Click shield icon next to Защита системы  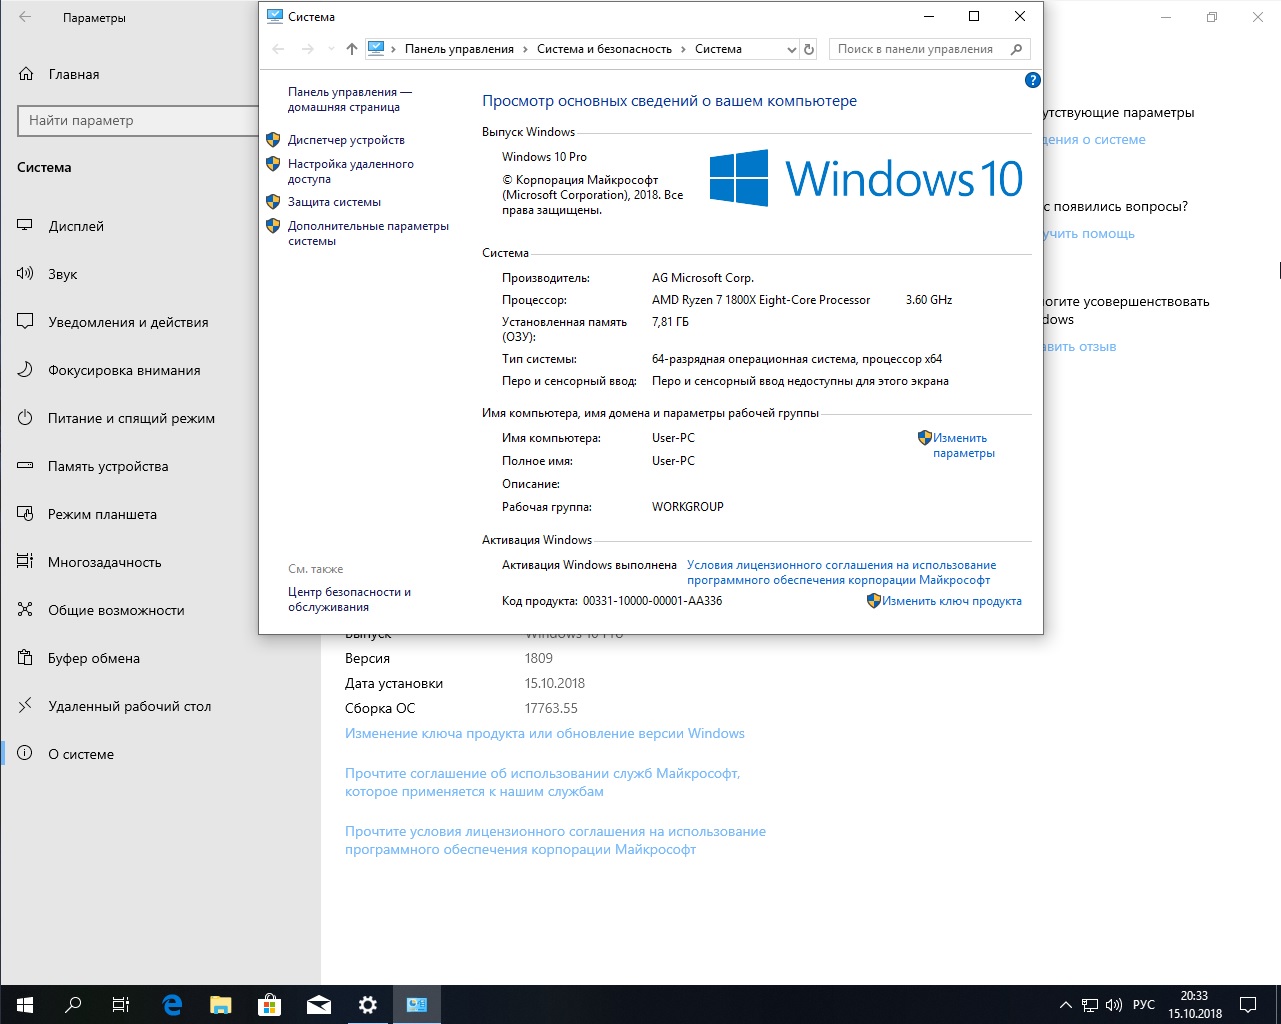coord(273,201)
